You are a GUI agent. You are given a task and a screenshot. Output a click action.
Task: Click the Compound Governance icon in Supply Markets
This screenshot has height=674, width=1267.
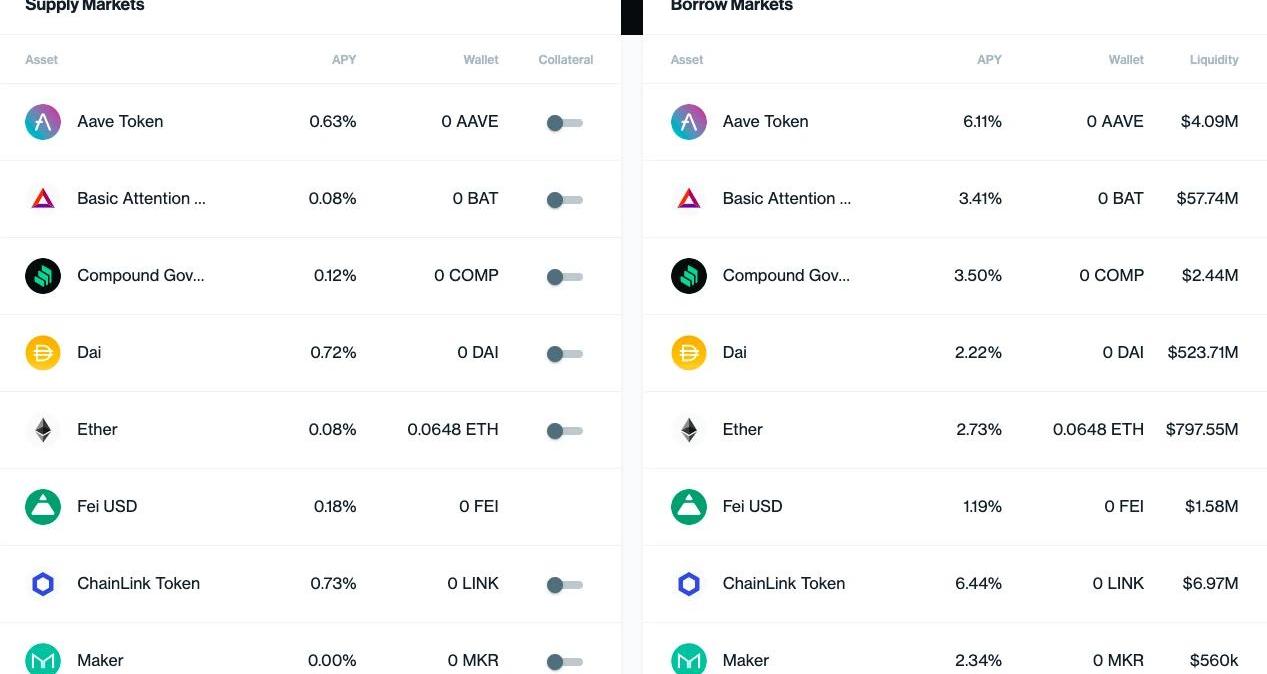pyautogui.click(x=43, y=276)
